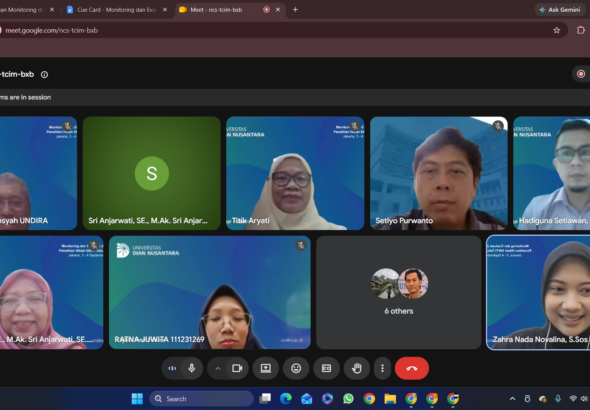The height and width of the screenshot is (410, 590).
Task: Close the Meet browser tab
Action: point(278,10)
